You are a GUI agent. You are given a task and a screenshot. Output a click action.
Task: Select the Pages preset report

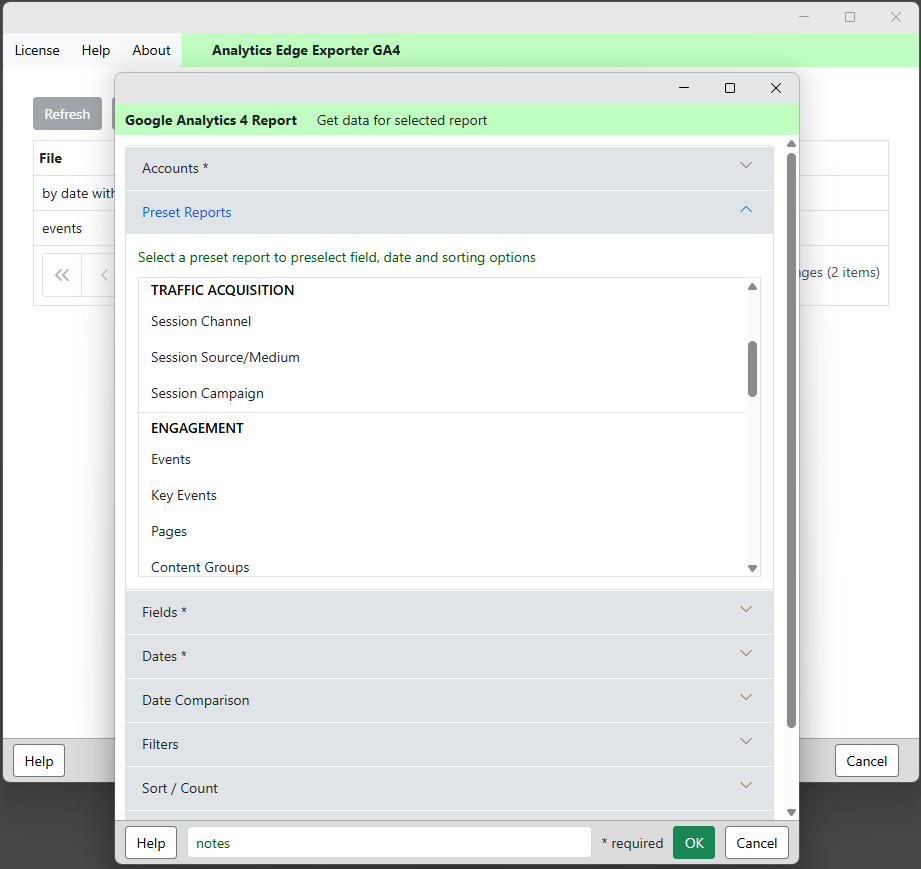coord(169,531)
